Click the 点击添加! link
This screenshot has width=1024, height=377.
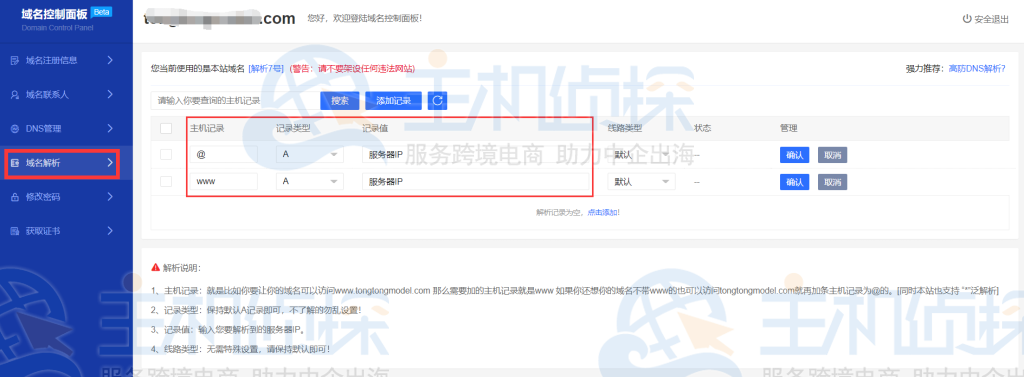click(603, 212)
